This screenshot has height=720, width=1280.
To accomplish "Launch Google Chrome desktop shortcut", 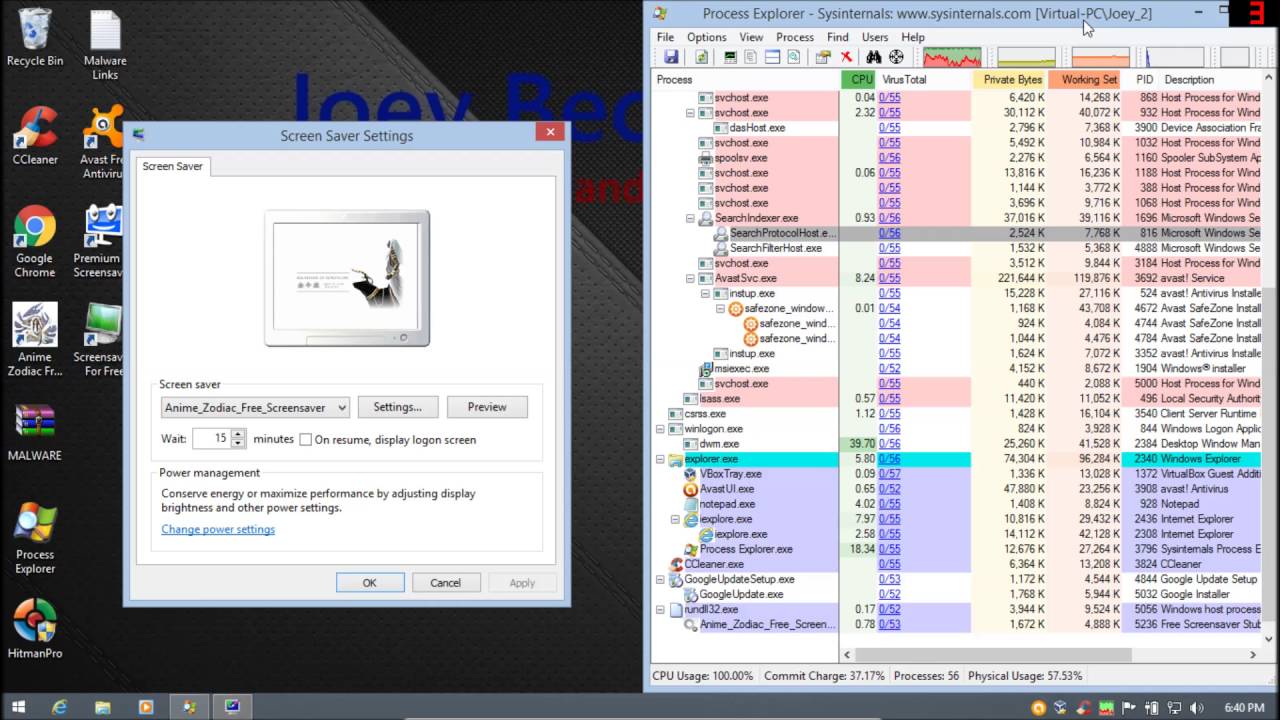I will click(x=35, y=242).
